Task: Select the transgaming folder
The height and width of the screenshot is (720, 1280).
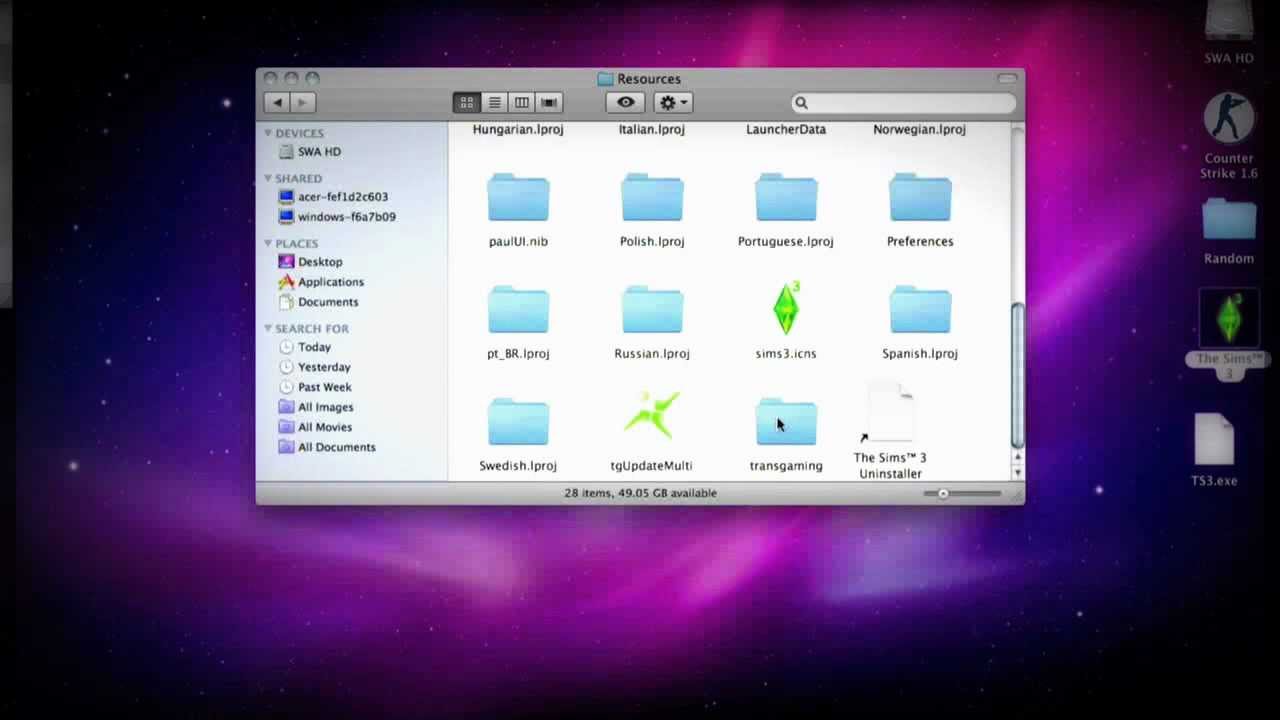Action: tap(786, 421)
